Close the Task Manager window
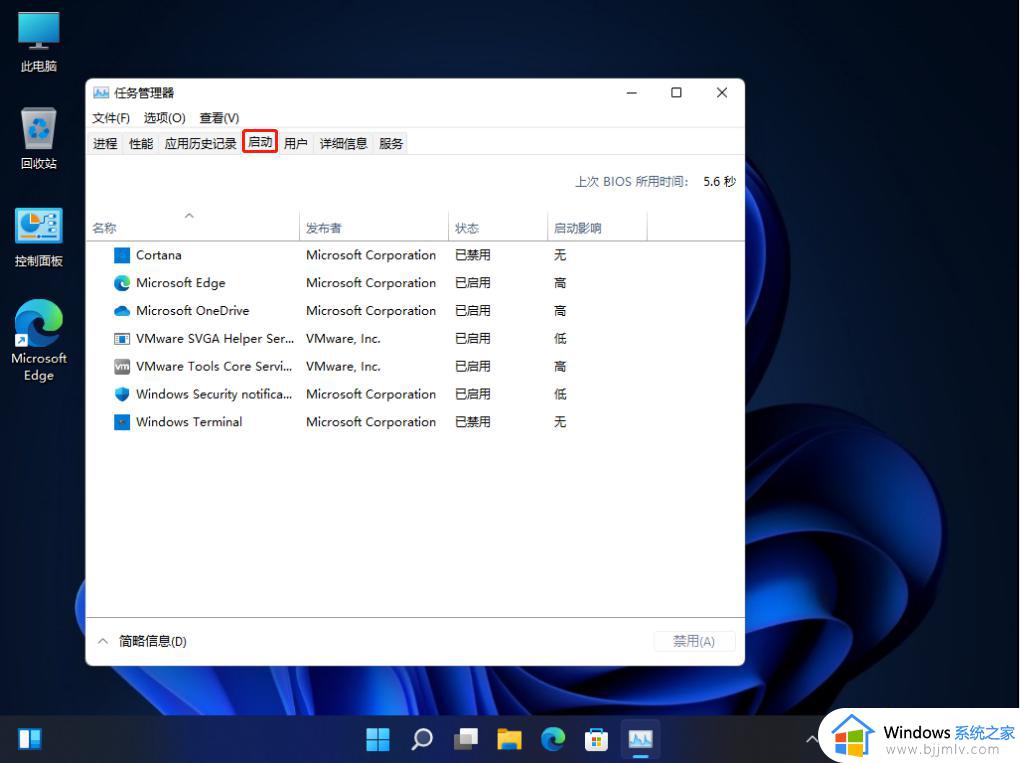 click(722, 93)
